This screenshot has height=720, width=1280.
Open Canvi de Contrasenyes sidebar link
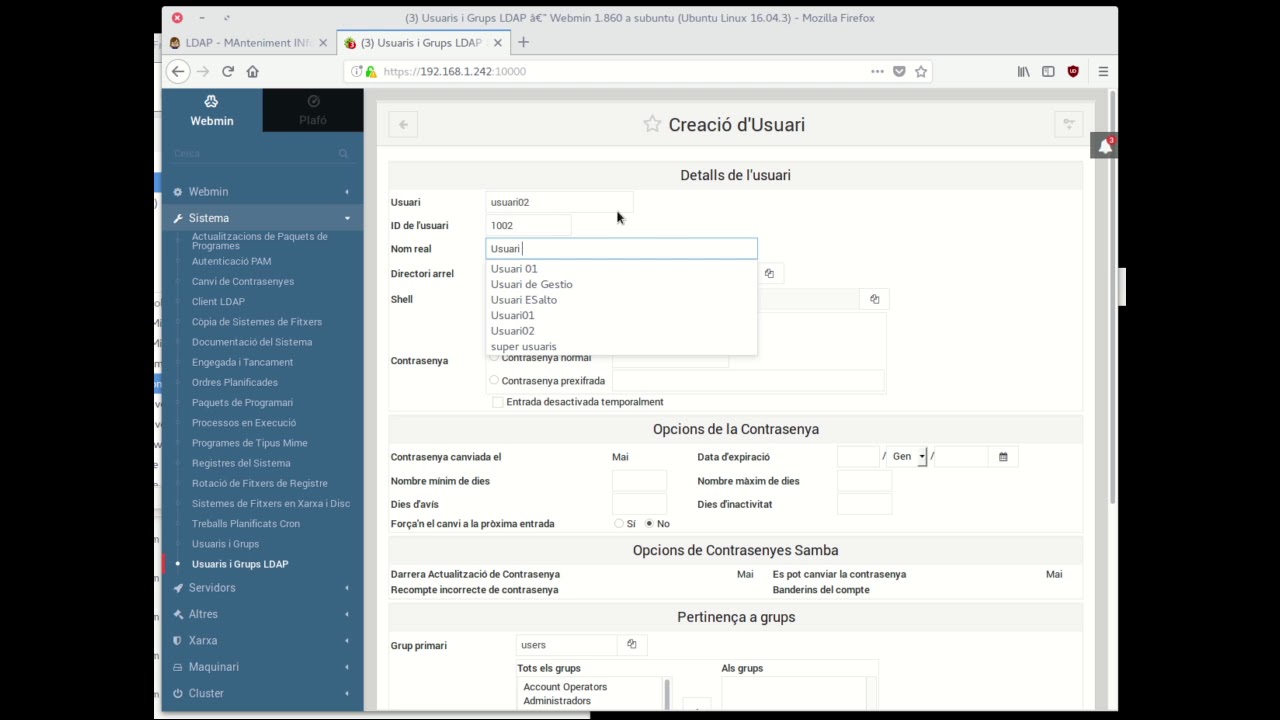[x=243, y=281]
